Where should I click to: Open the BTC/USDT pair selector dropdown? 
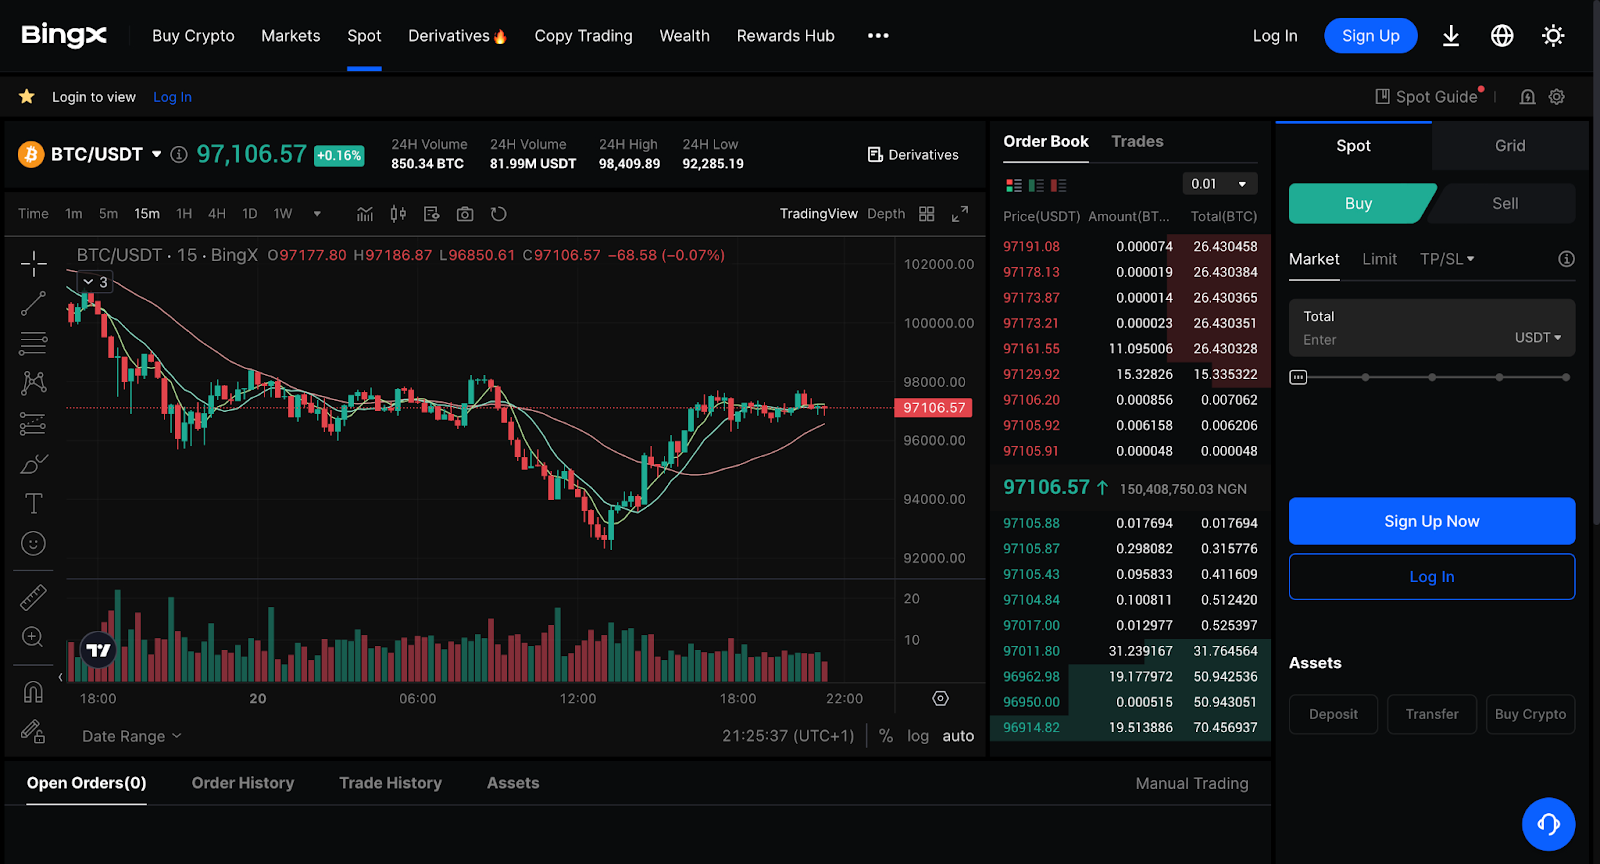[x=156, y=154]
